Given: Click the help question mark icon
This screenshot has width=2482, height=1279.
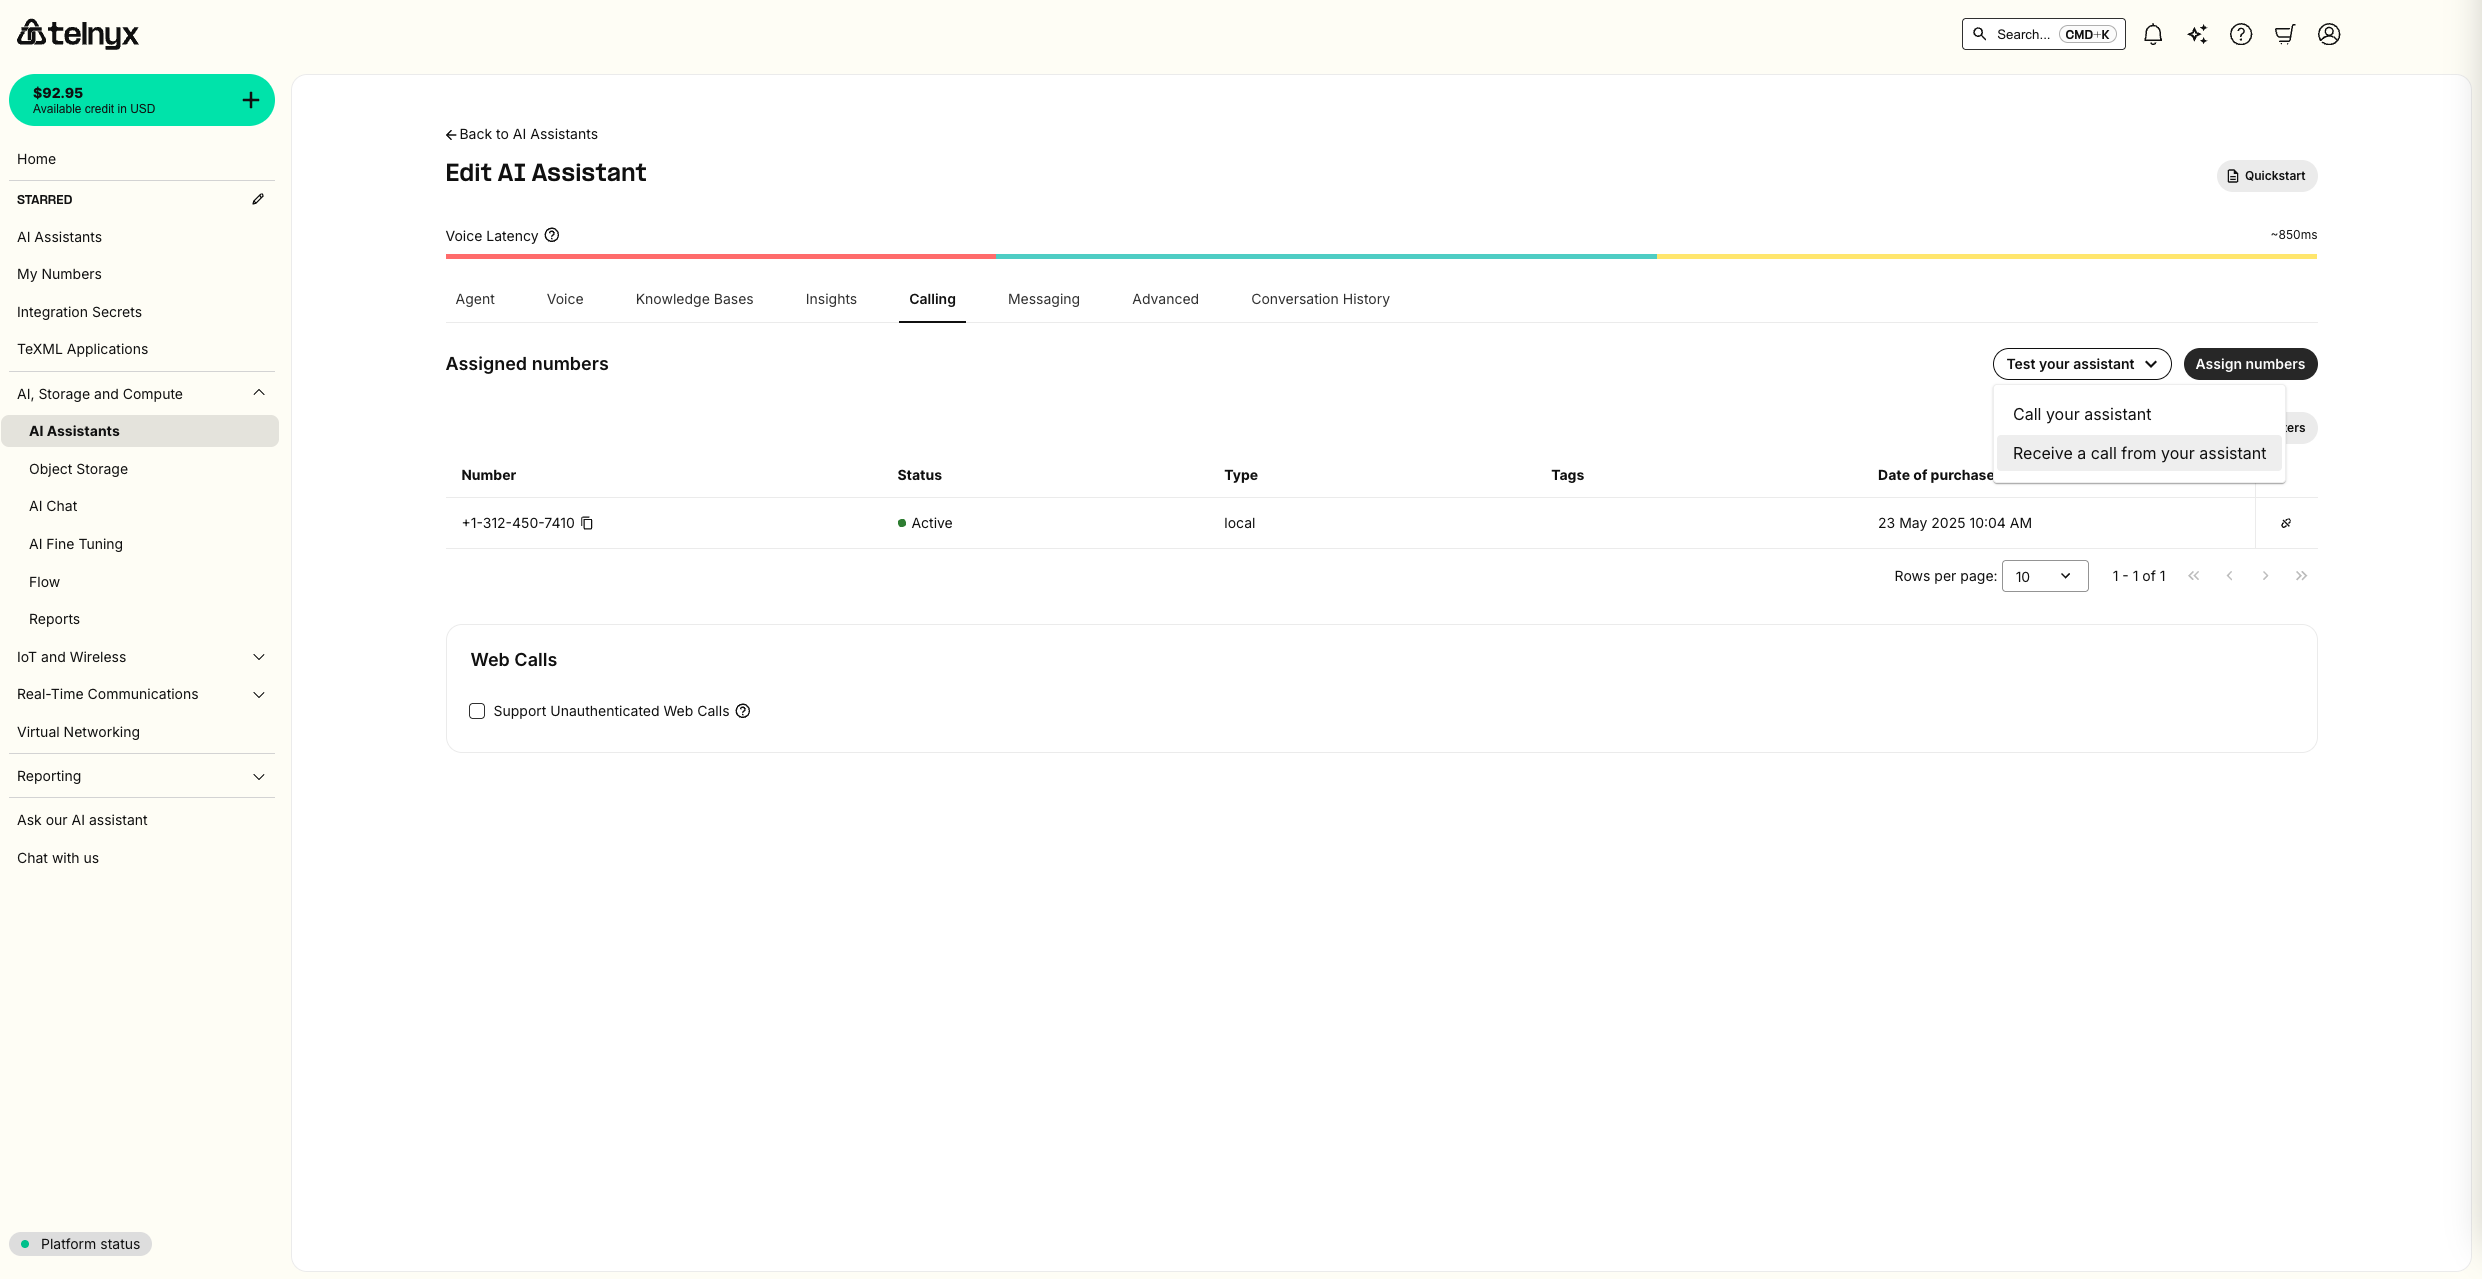Looking at the screenshot, I should click(2241, 34).
